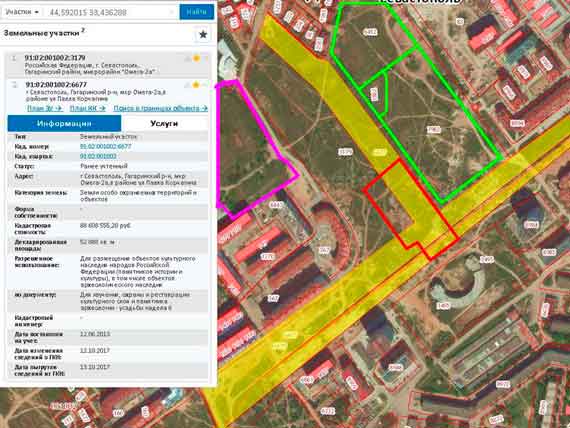
Task: Follow the Поиск в границах объекта link
Action: coord(161,108)
